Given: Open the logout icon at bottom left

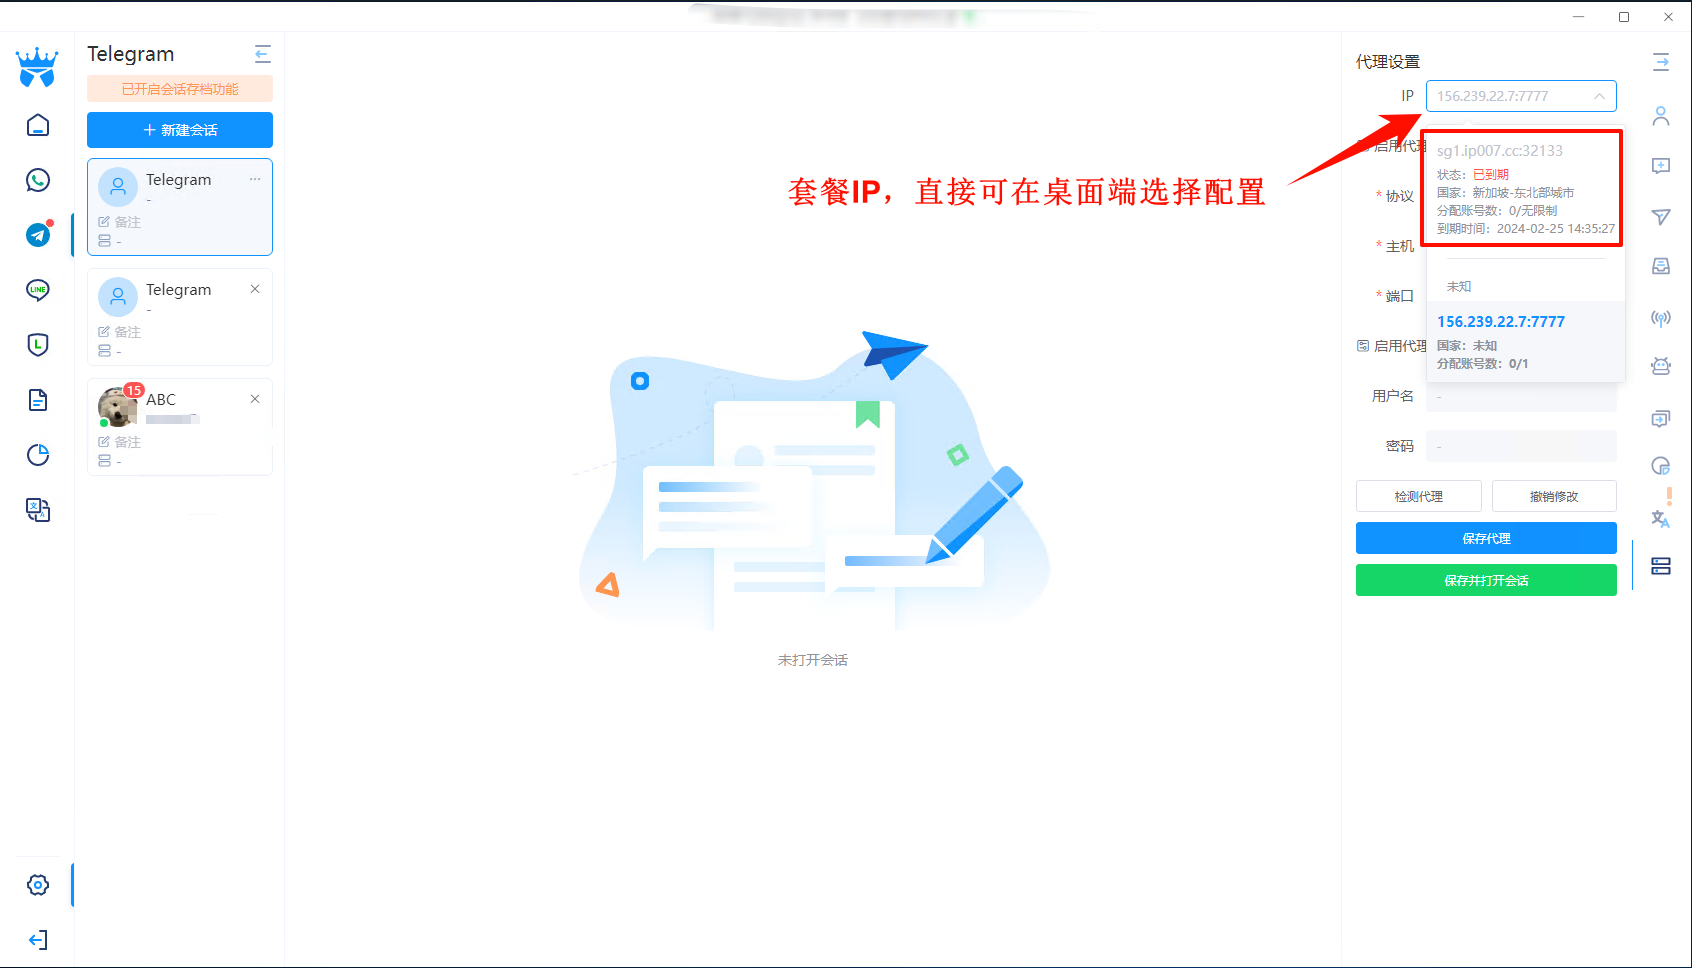Looking at the screenshot, I should point(38,940).
